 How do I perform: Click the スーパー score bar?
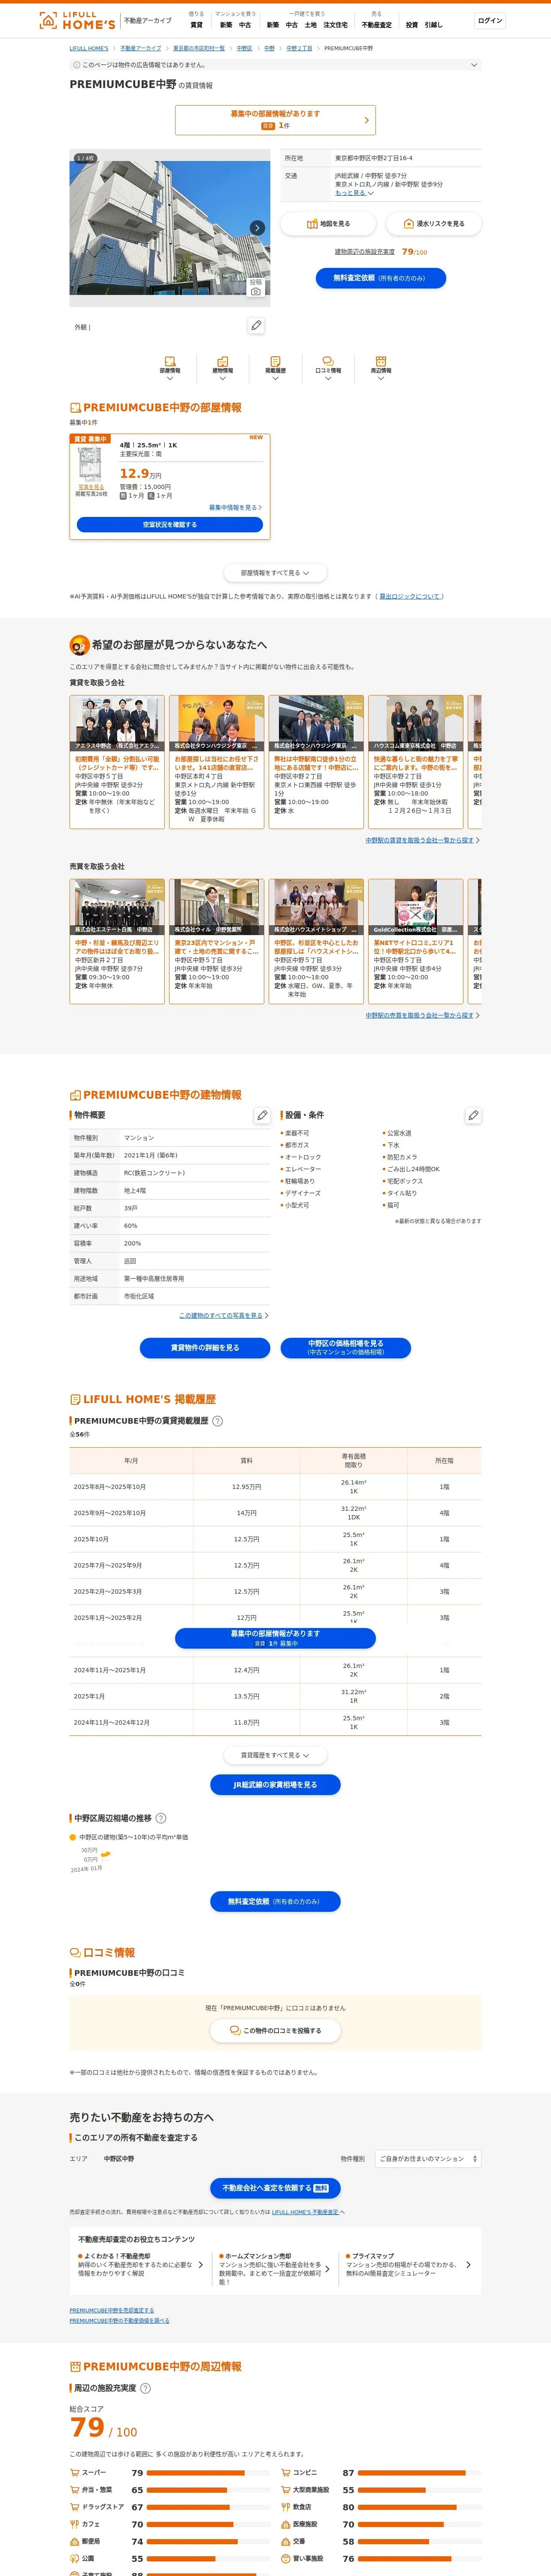209,2473
